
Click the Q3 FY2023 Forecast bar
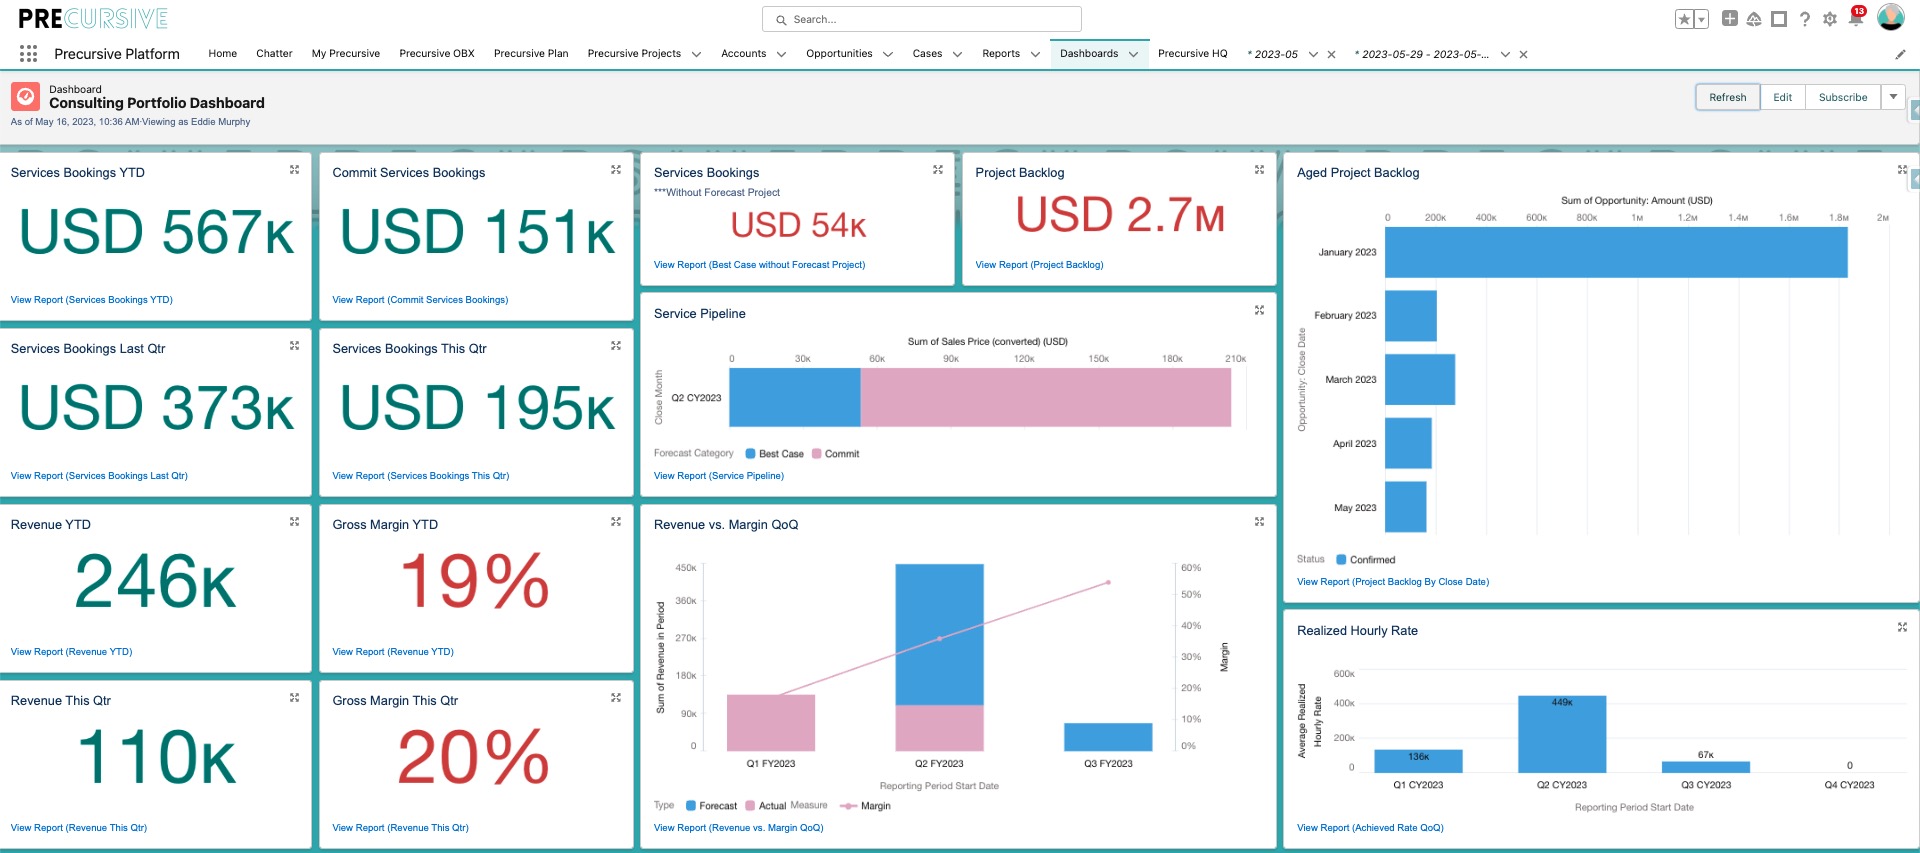pyautogui.click(x=1108, y=737)
